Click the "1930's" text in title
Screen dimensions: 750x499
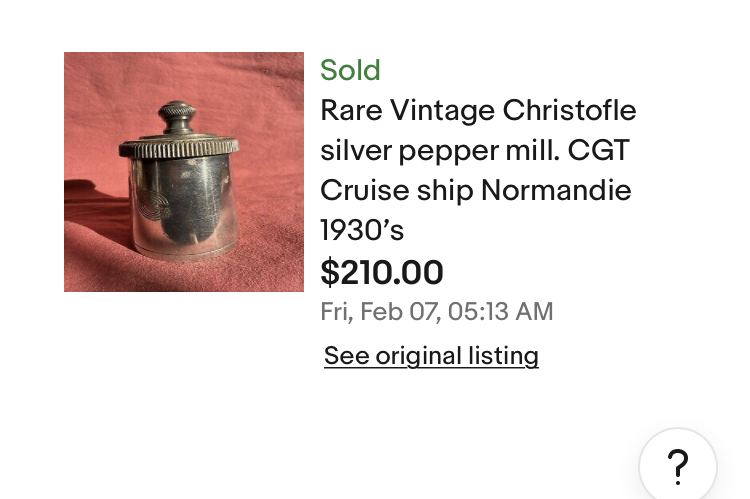click(362, 230)
